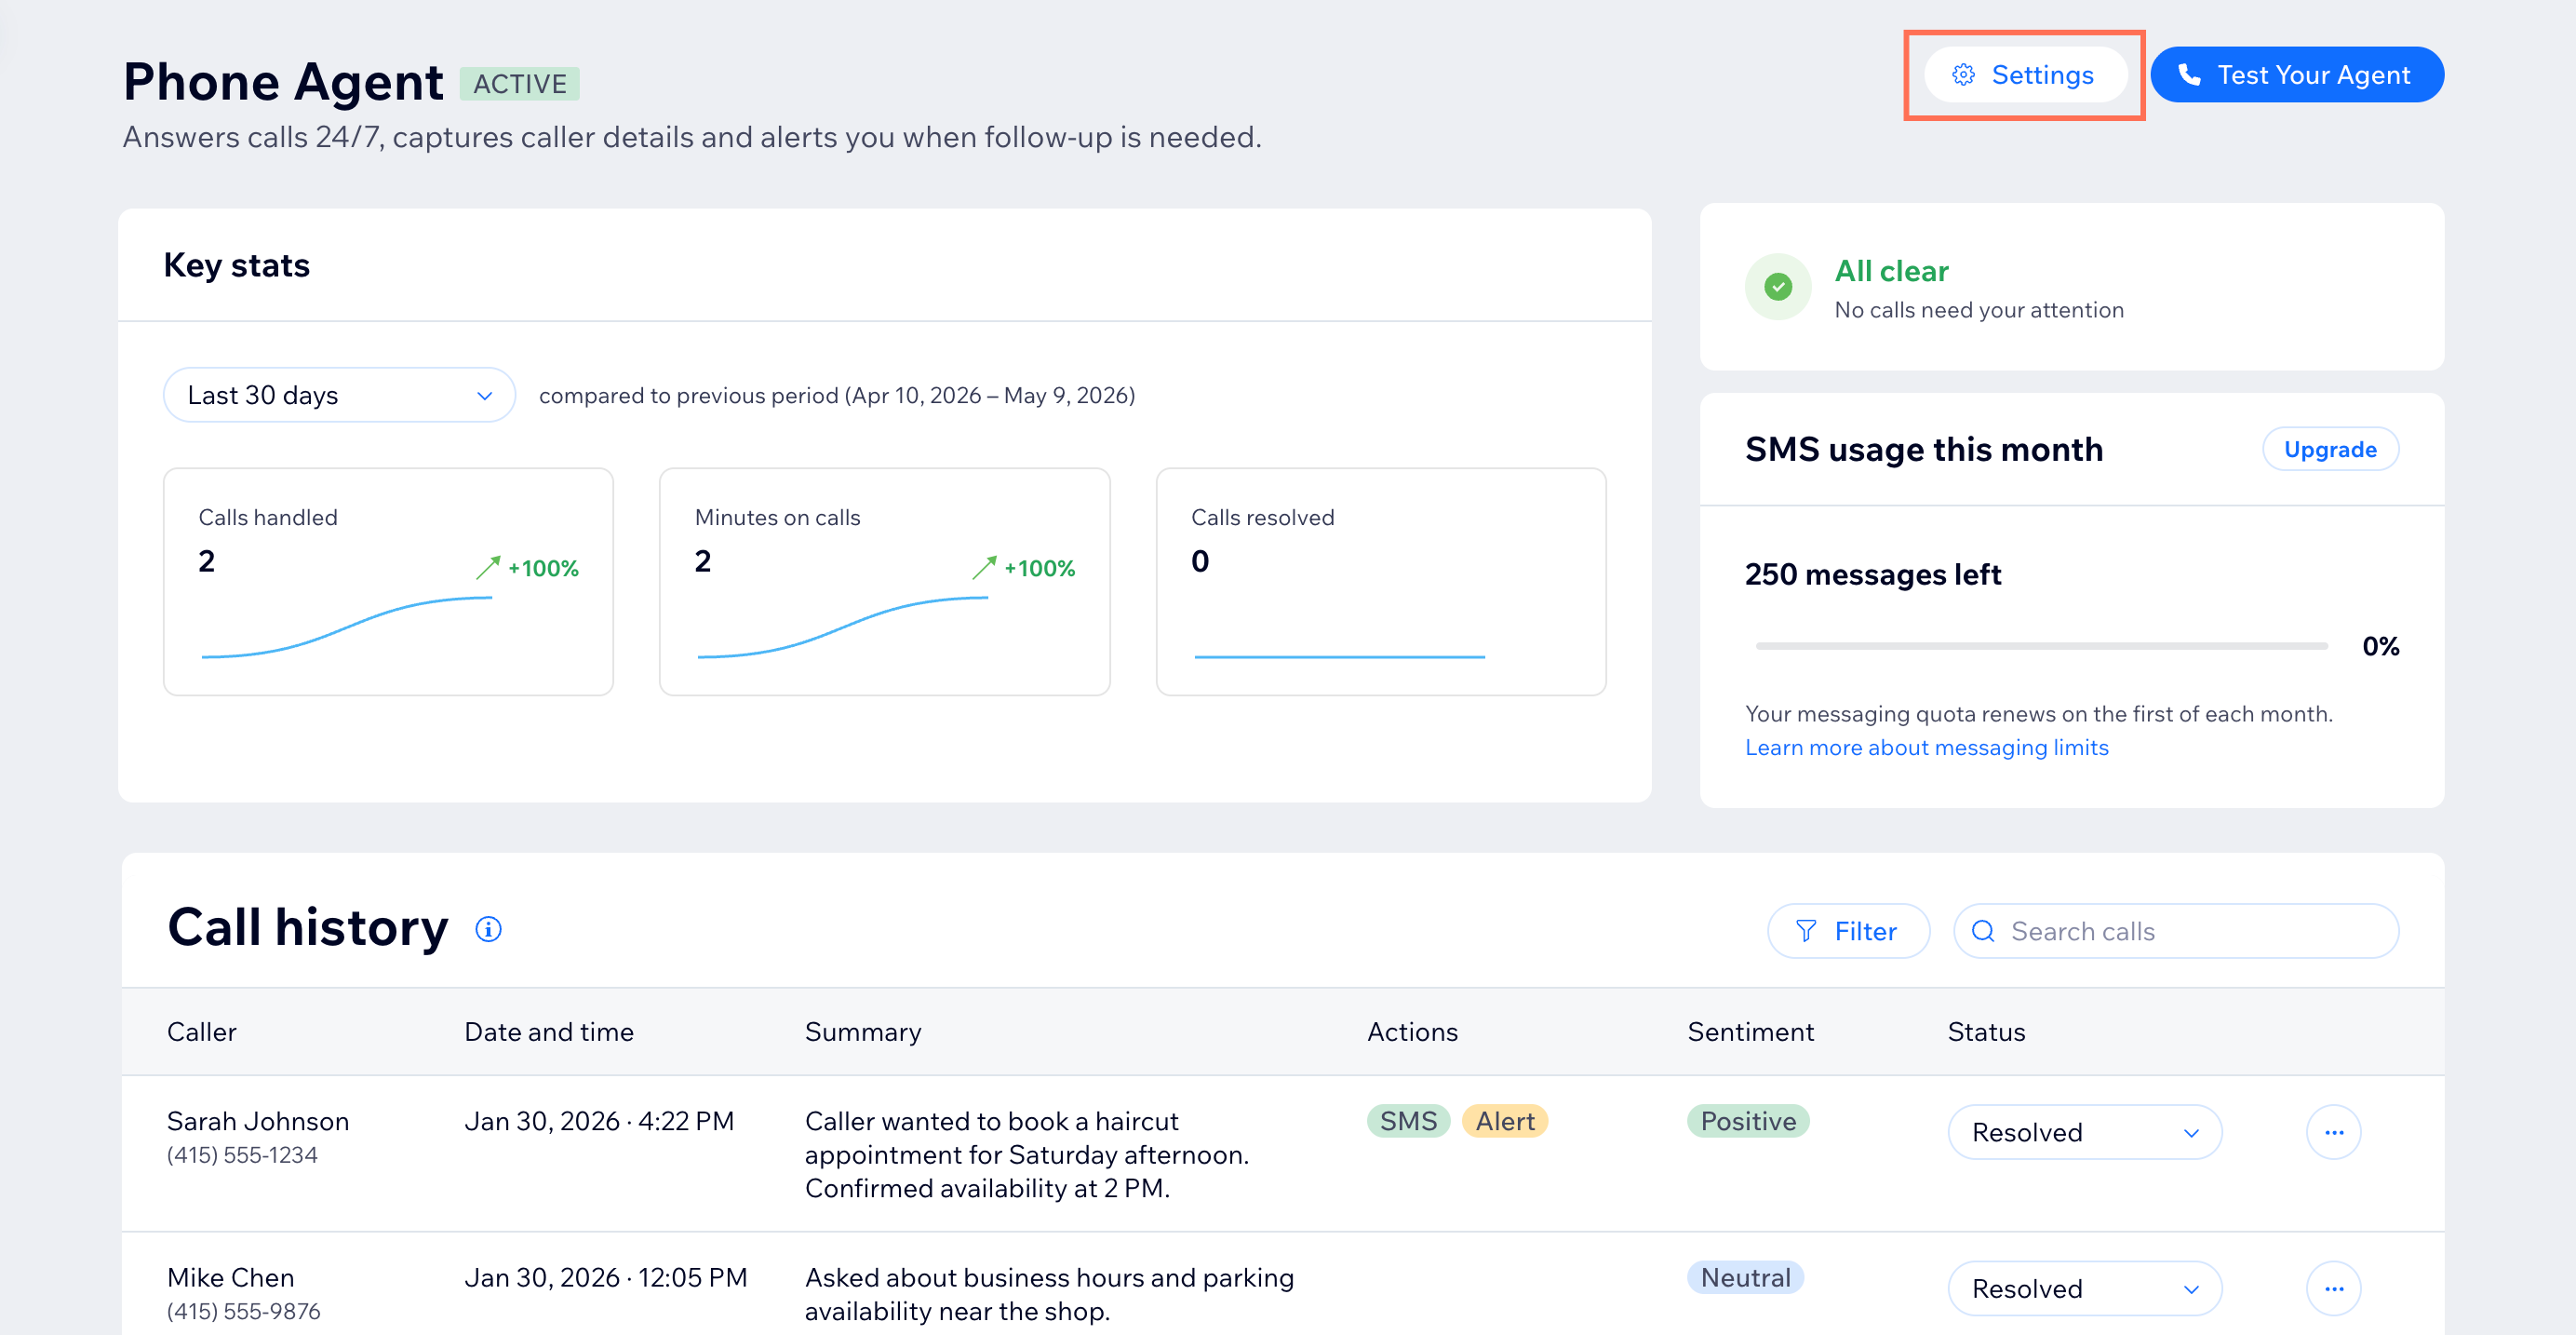Screen dimensions: 2576x1335
Task: Click Sarah Johnson caller name
Action: (258, 1121)
